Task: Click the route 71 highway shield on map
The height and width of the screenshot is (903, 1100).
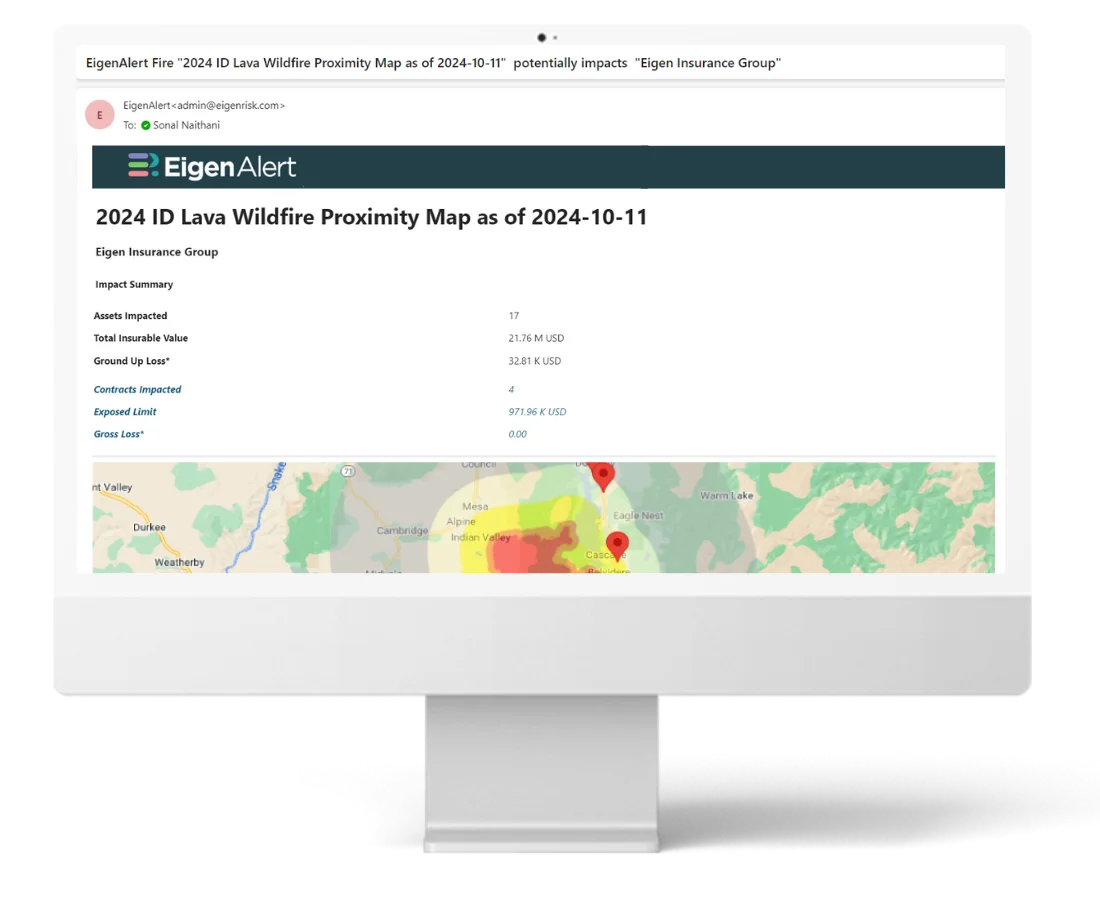Action: (348, 471)
